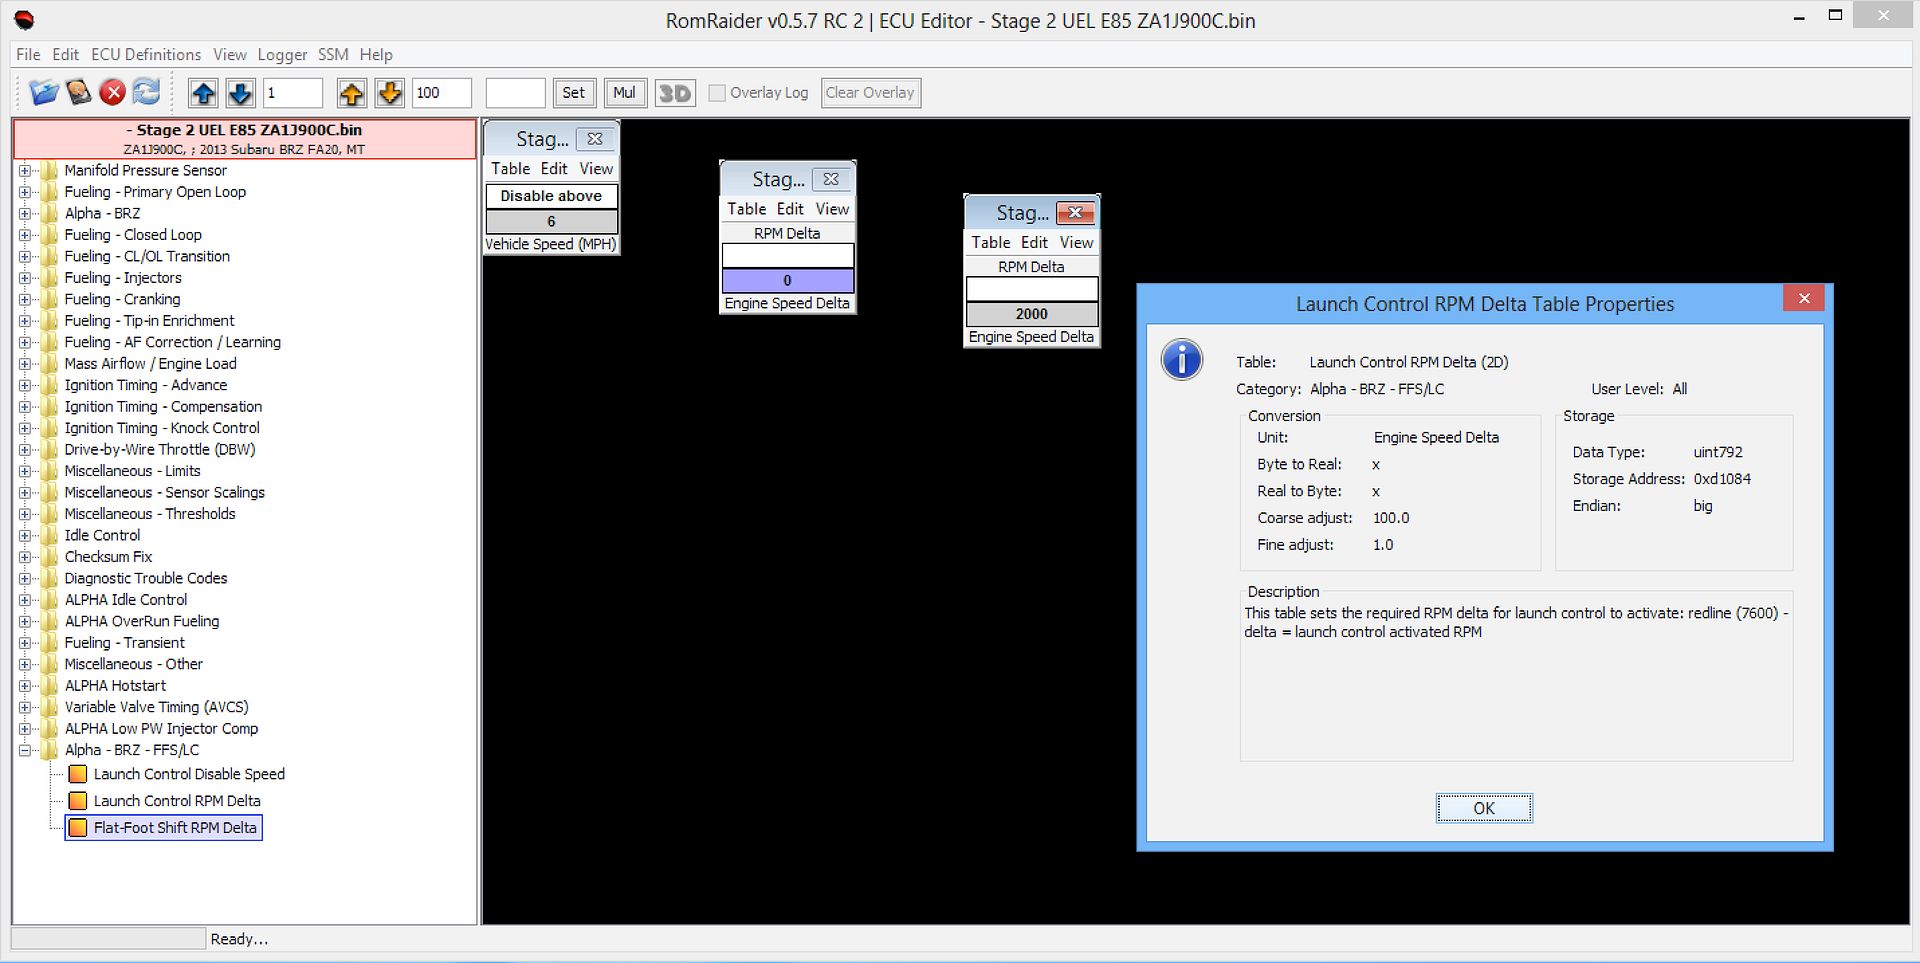Expand the Manifold Pressure Sensor folder
This screenshot has height=963, width=1920.
coord(25,170)
